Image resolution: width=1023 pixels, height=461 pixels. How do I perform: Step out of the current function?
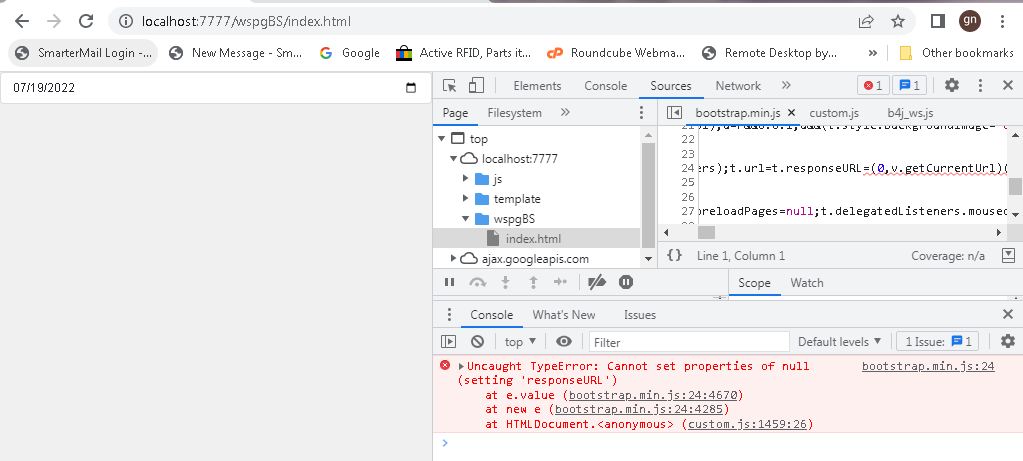[x=533, y=282]
